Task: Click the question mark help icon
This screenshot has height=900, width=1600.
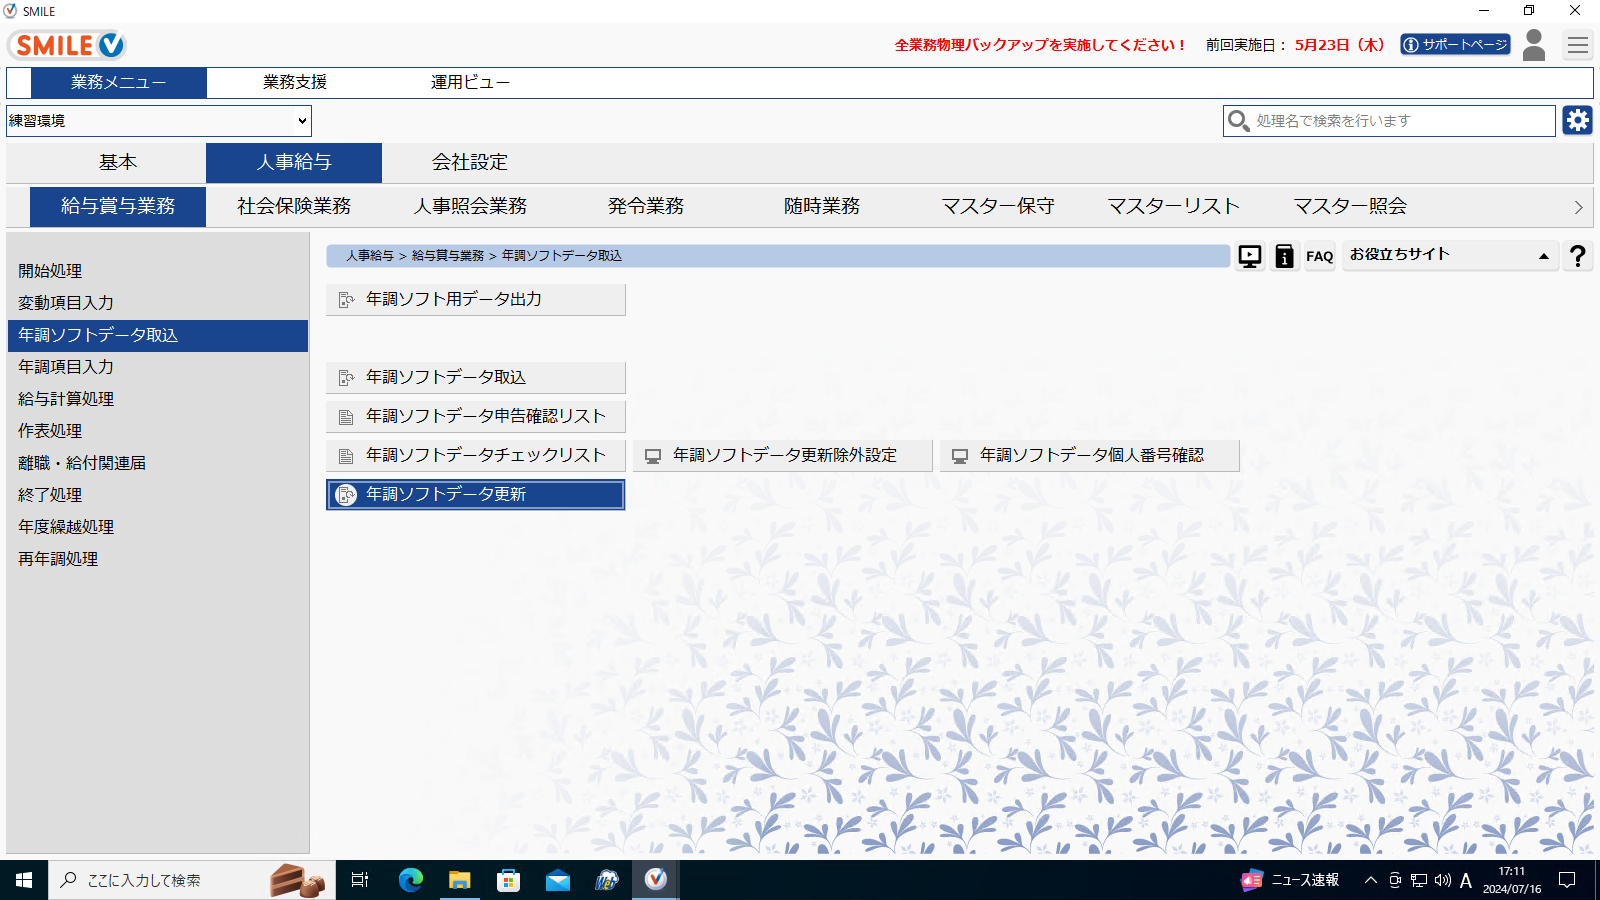Action: [1577, 256]
